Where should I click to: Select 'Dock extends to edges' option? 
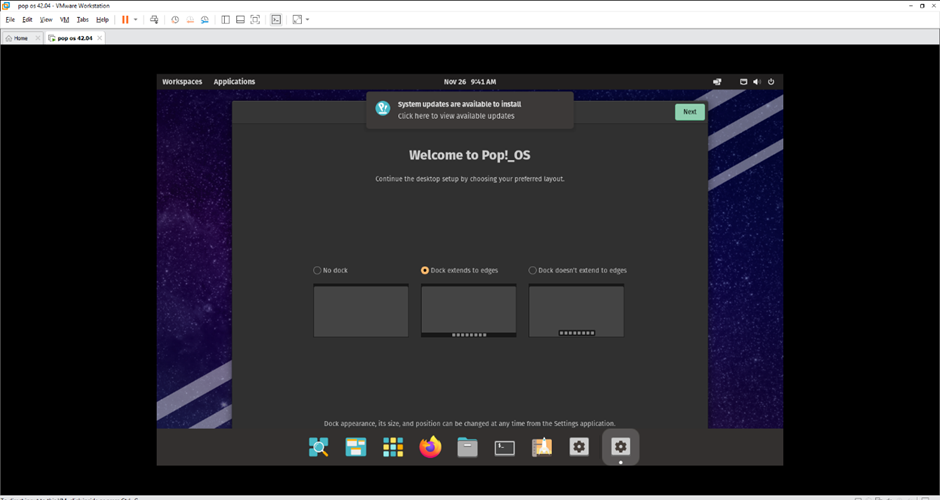(x=426, y=270)
